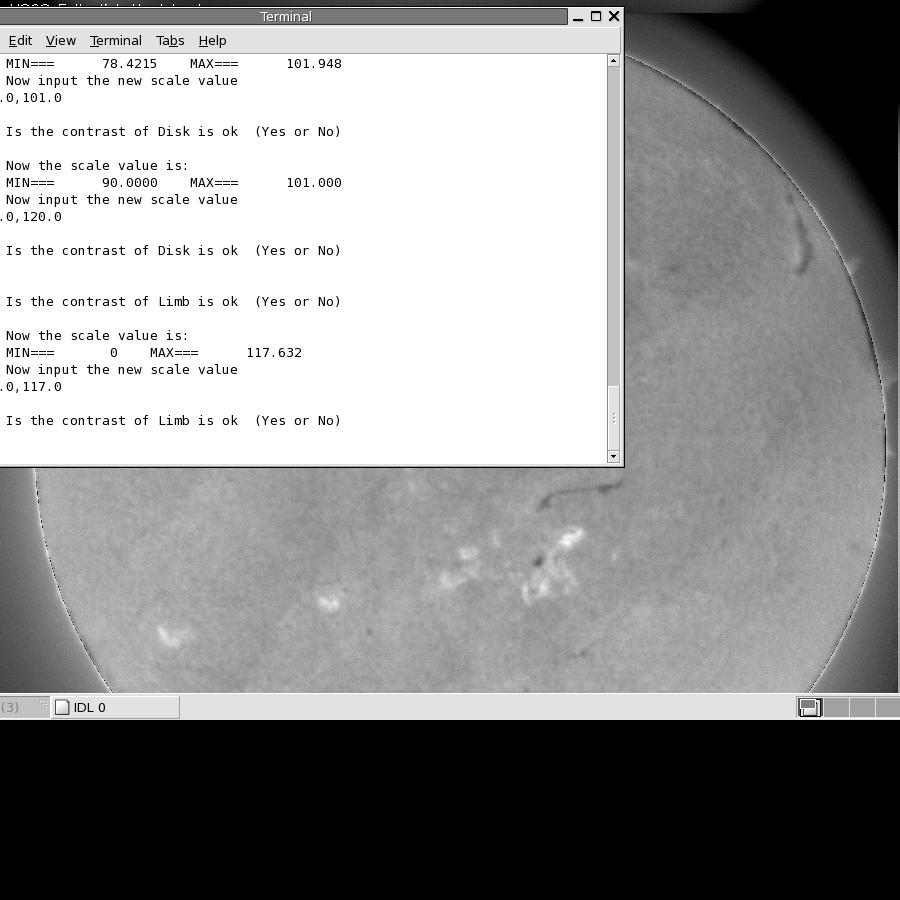Open the View menu
900x900 pixels.
coord(60,41)
